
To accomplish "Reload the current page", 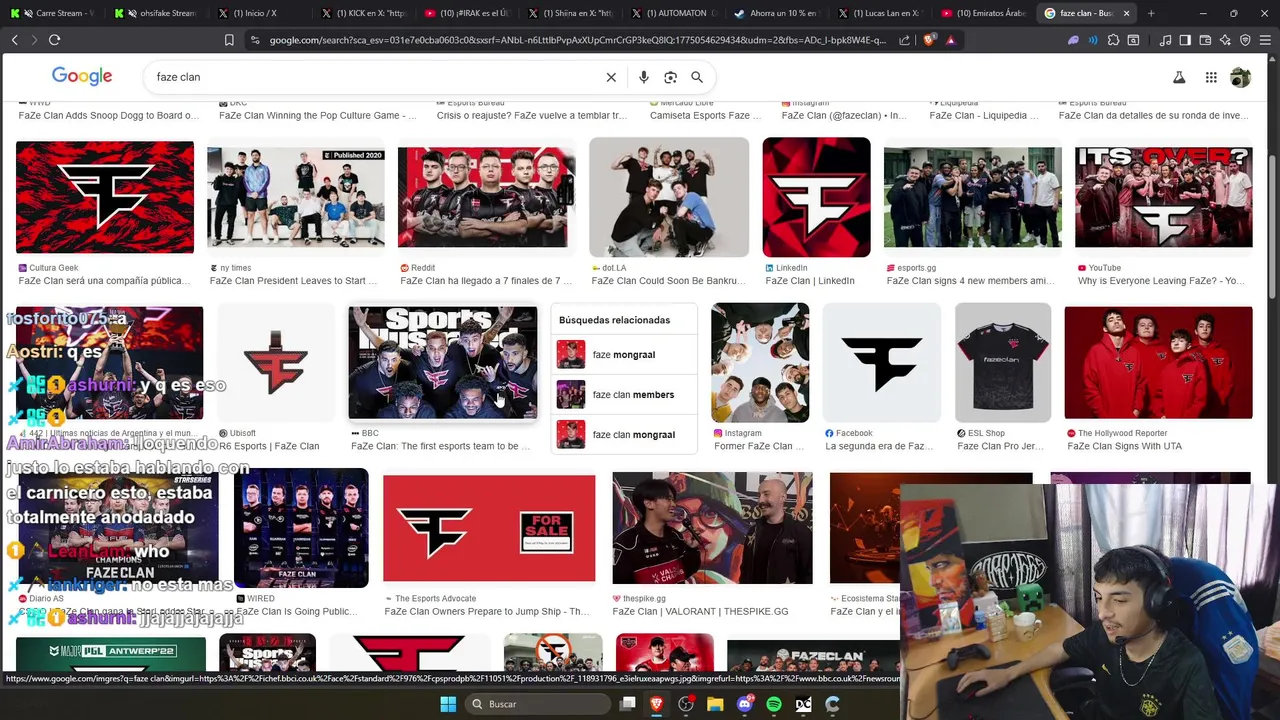I will coord(54,40).
